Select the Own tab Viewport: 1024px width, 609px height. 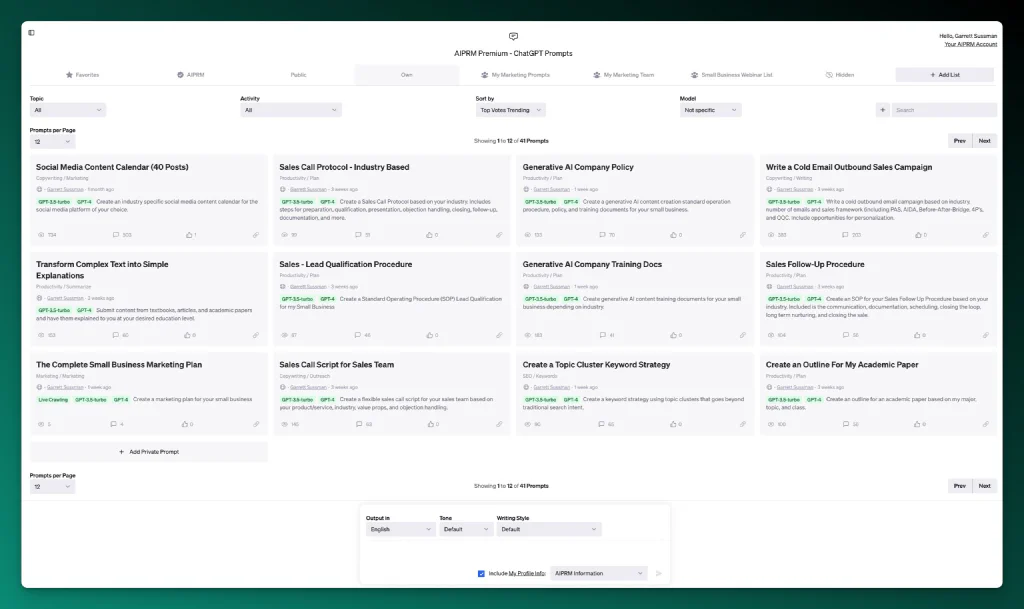(406, 75)
